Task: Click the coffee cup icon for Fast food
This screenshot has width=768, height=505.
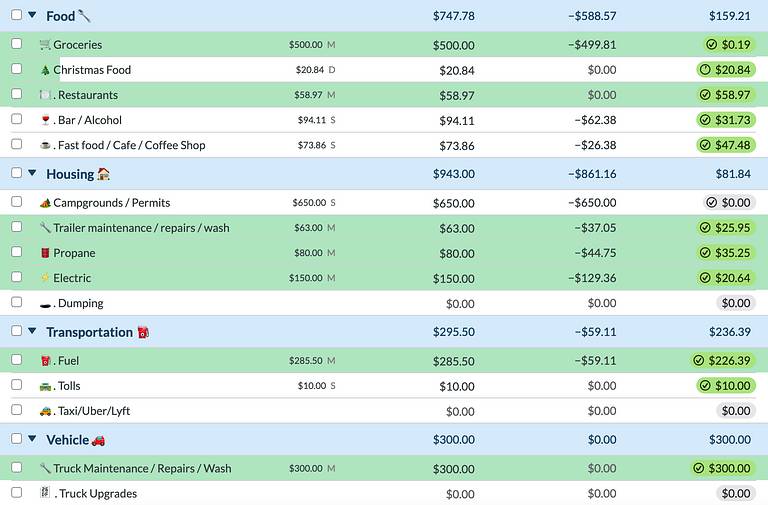Action: 45,145
